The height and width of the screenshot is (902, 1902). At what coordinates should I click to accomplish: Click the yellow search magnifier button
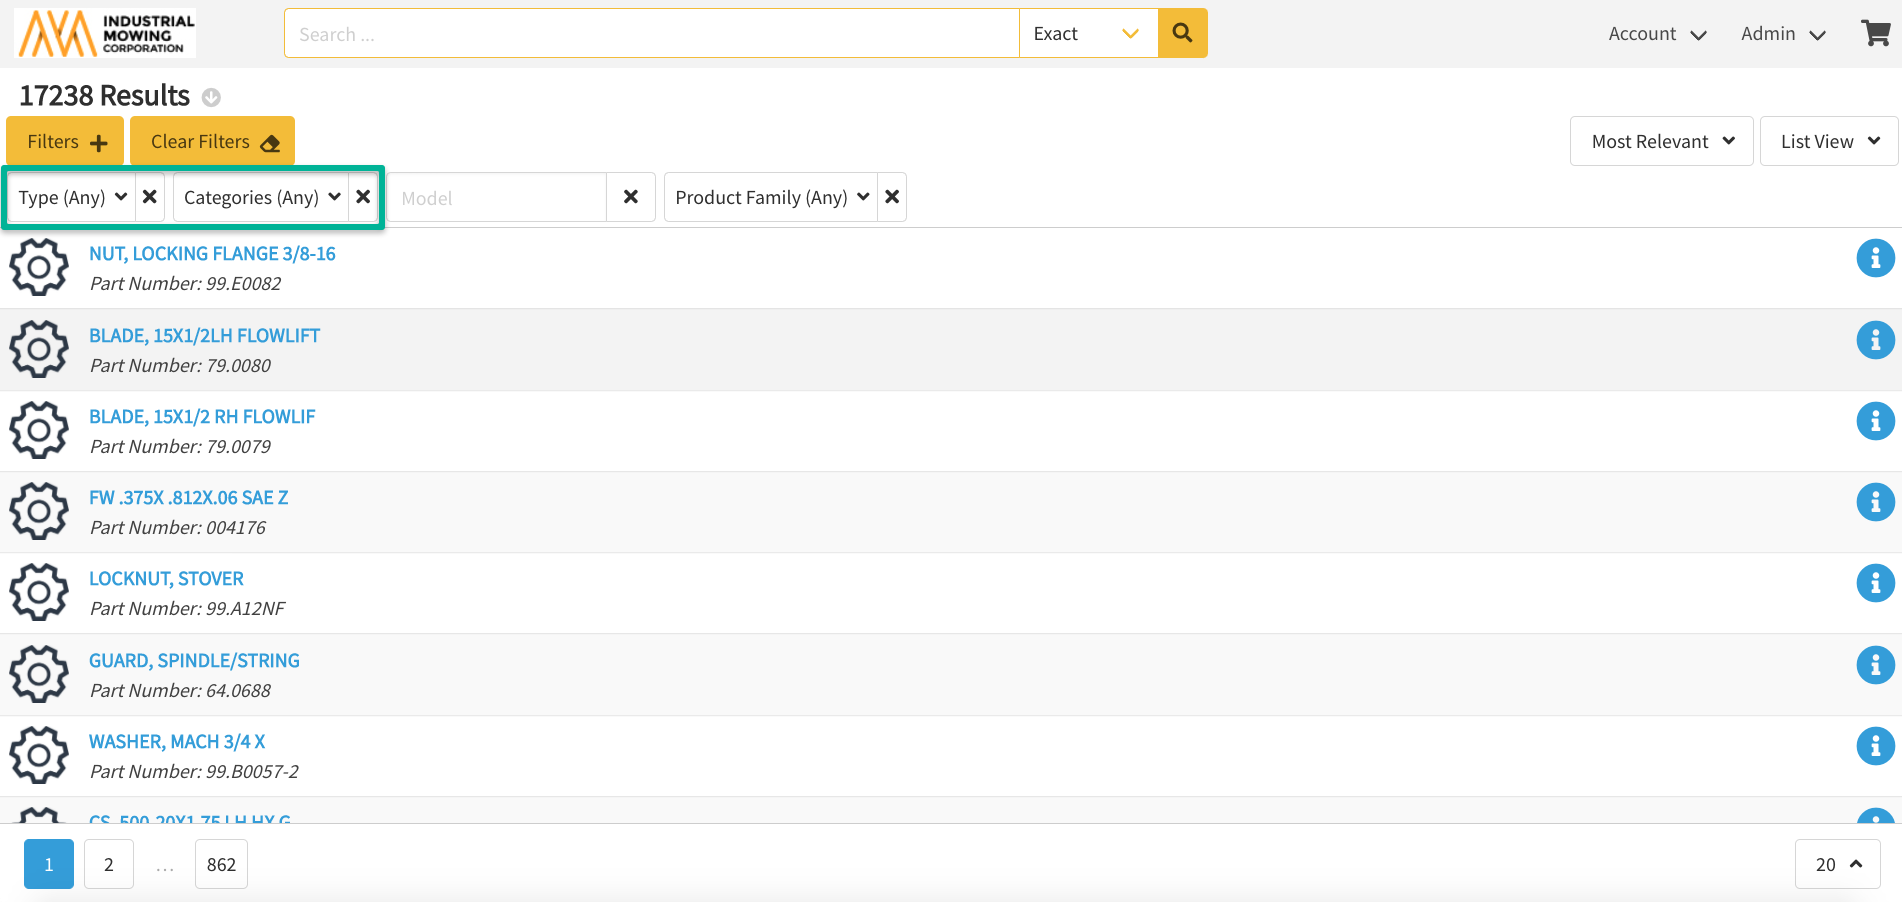tap(1182, 33)
